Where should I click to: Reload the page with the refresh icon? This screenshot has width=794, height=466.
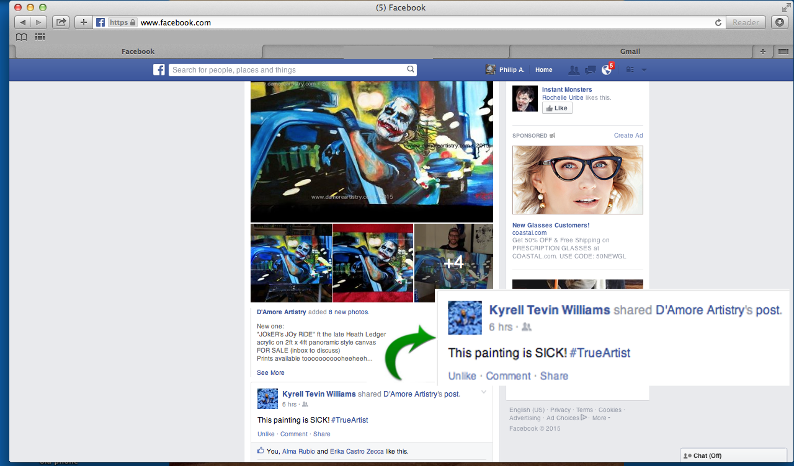coord(718,22)
